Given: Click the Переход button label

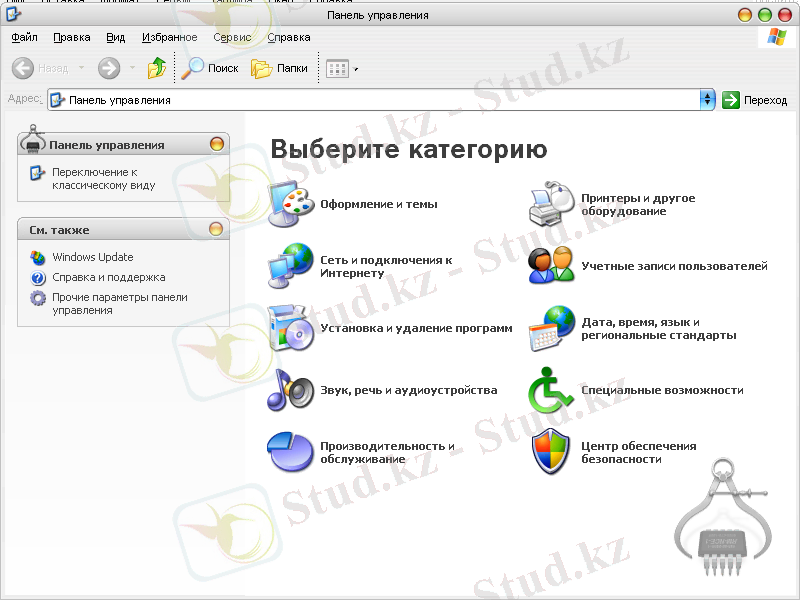Looking at the screenshot, I should coord(765,101).
